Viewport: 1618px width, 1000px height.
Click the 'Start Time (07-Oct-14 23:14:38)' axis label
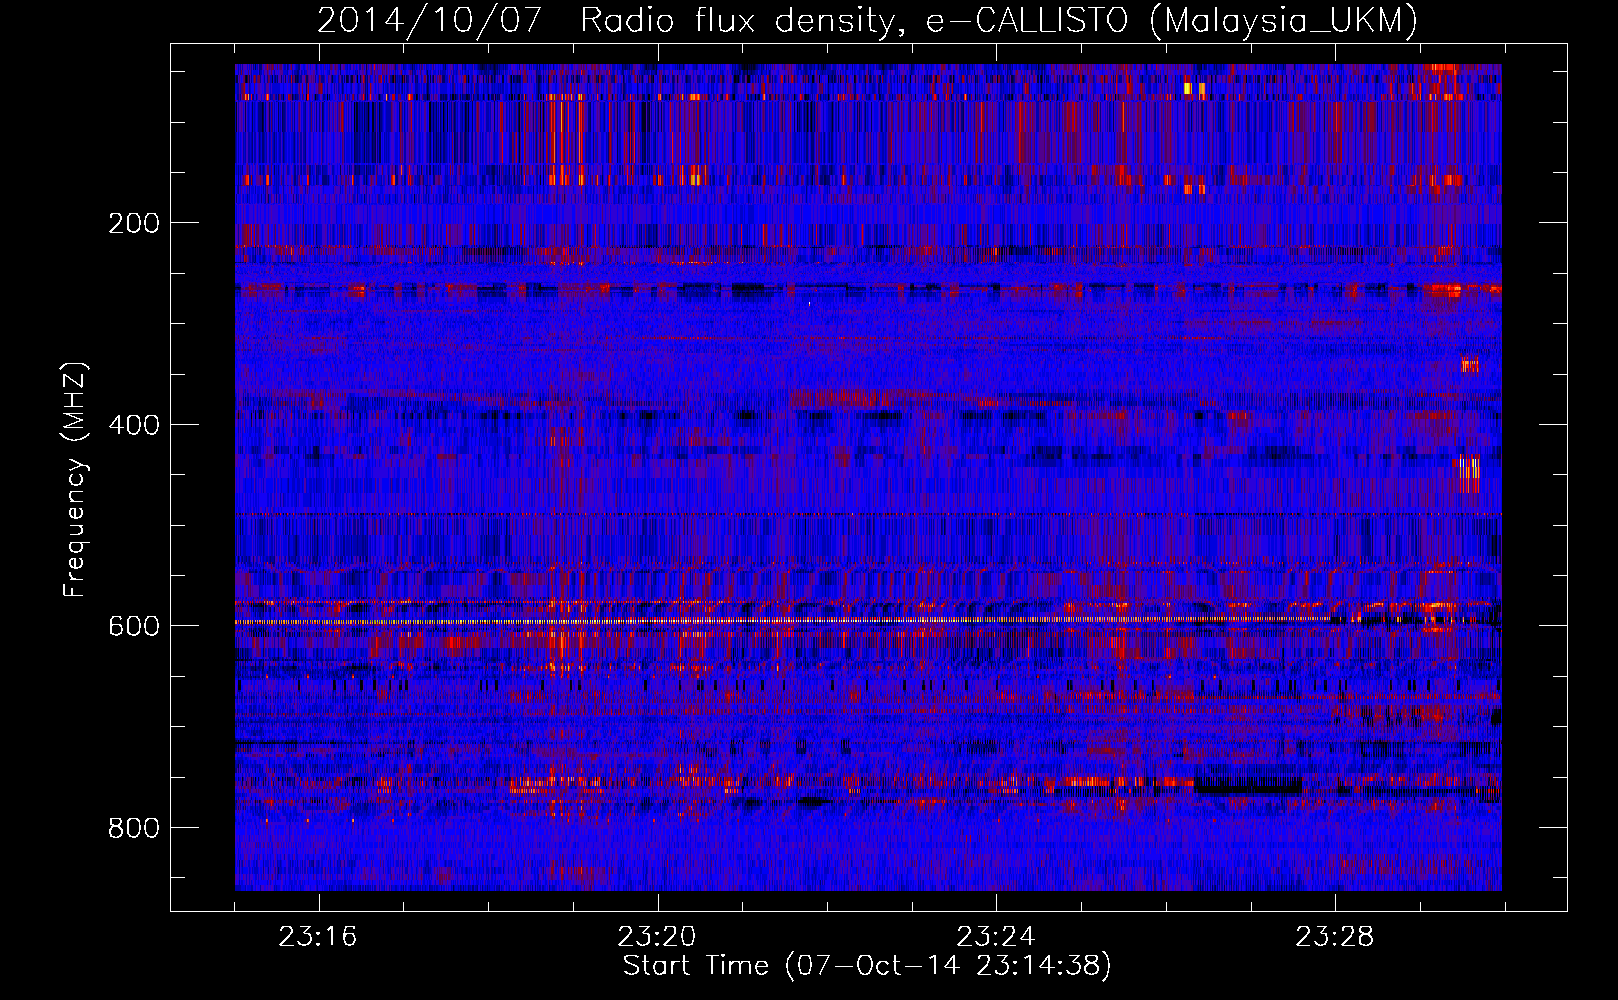pyautogui.click(x=867, y=966)
